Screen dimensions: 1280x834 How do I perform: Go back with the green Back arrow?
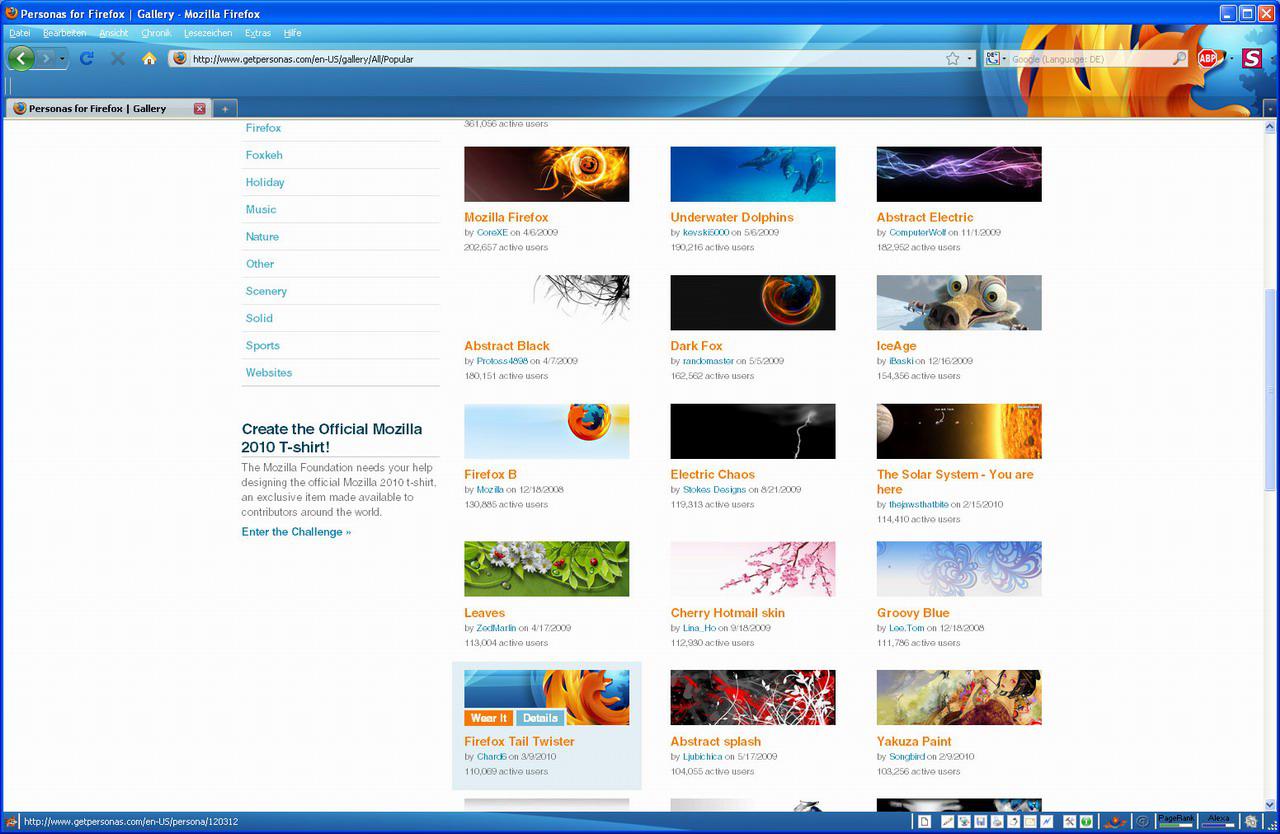pyautogui.click(x=21, y=58)
